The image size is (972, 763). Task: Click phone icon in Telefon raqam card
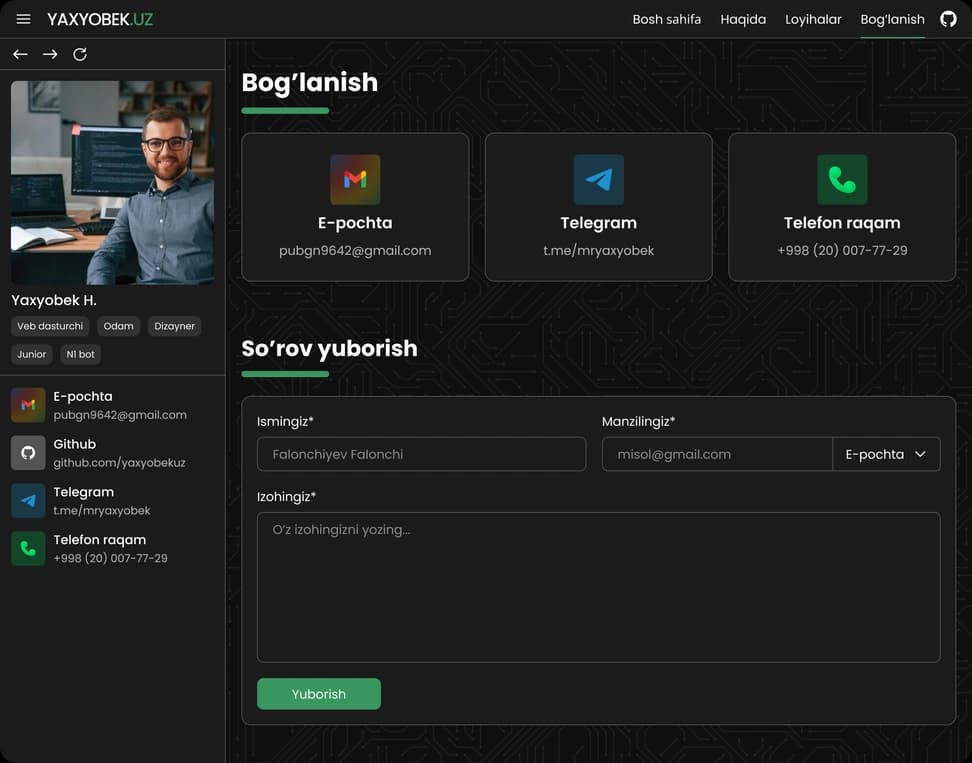[x=842, y=180]
